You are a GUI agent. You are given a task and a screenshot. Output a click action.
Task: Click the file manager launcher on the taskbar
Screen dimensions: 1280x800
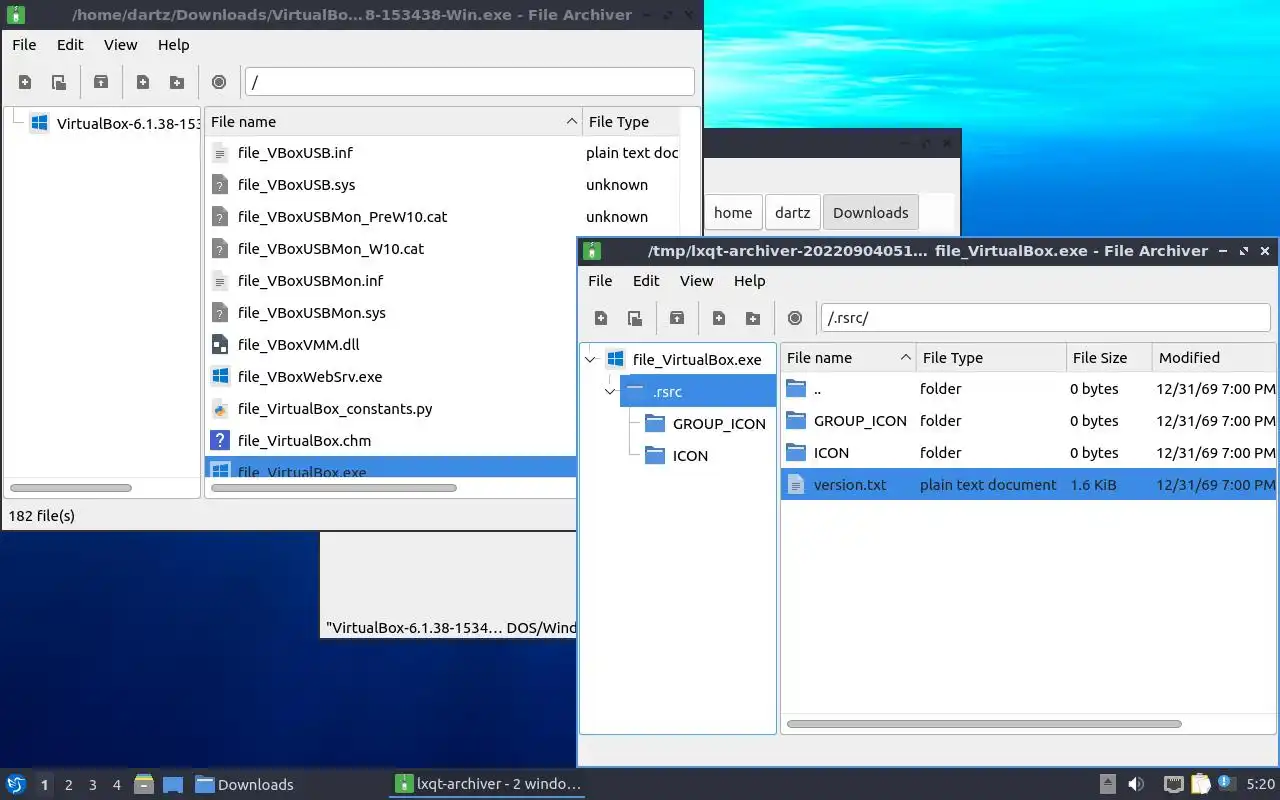[144, 784]
